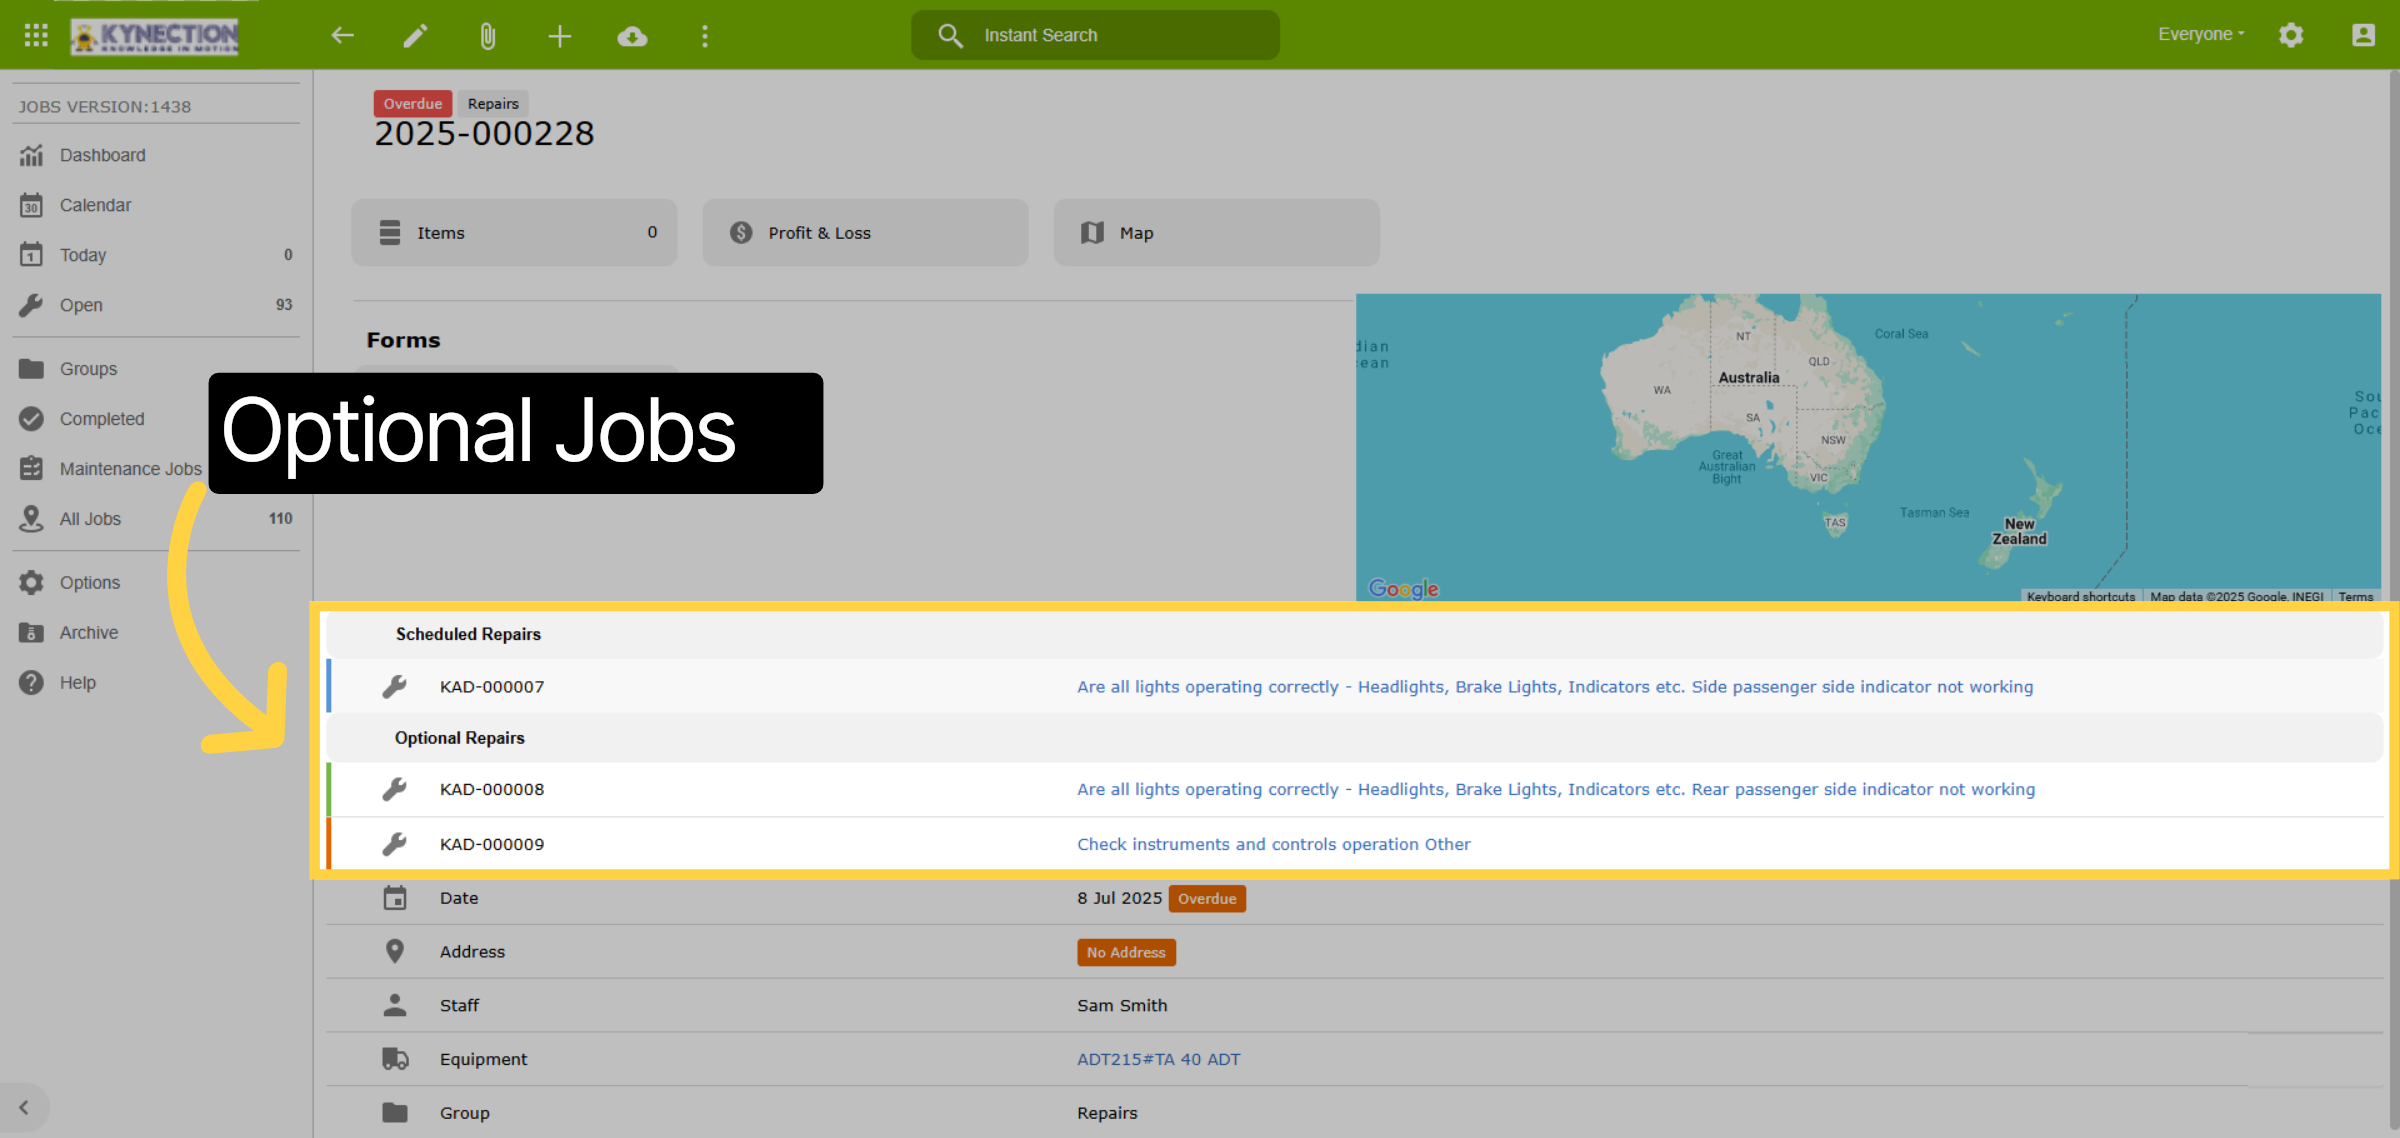The height and width of the screenshot is (1138, 2400).
Task: Open the KAD-000008 rear indicator description link
Action: [1556, 789]
